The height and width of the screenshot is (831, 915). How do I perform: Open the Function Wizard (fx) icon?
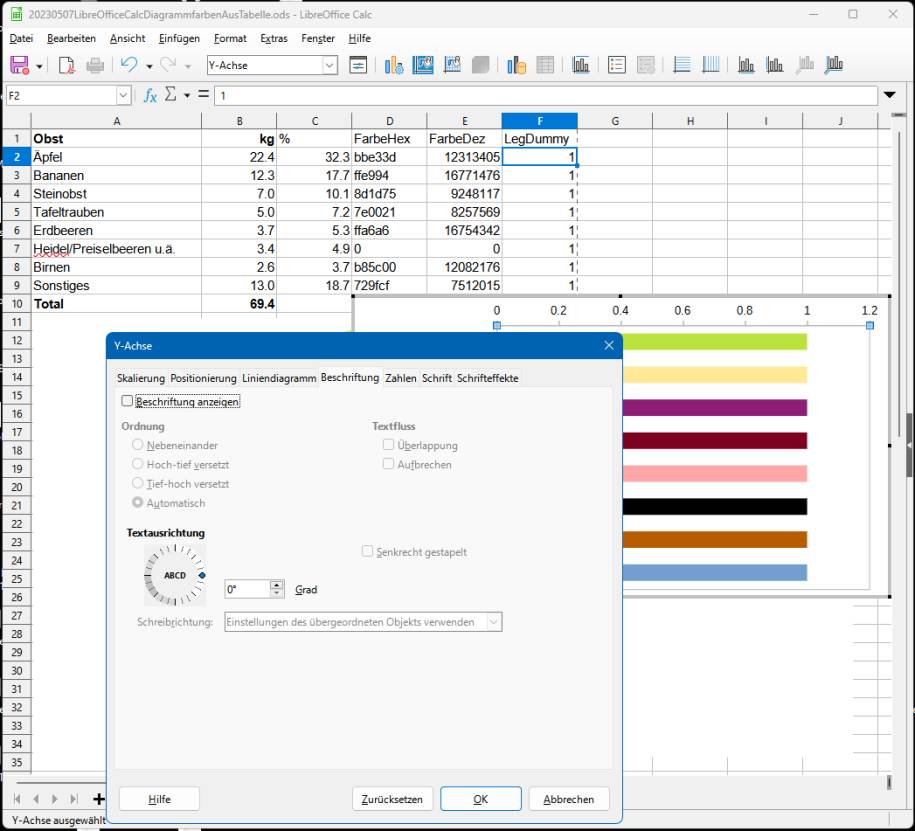click(150, 95)
